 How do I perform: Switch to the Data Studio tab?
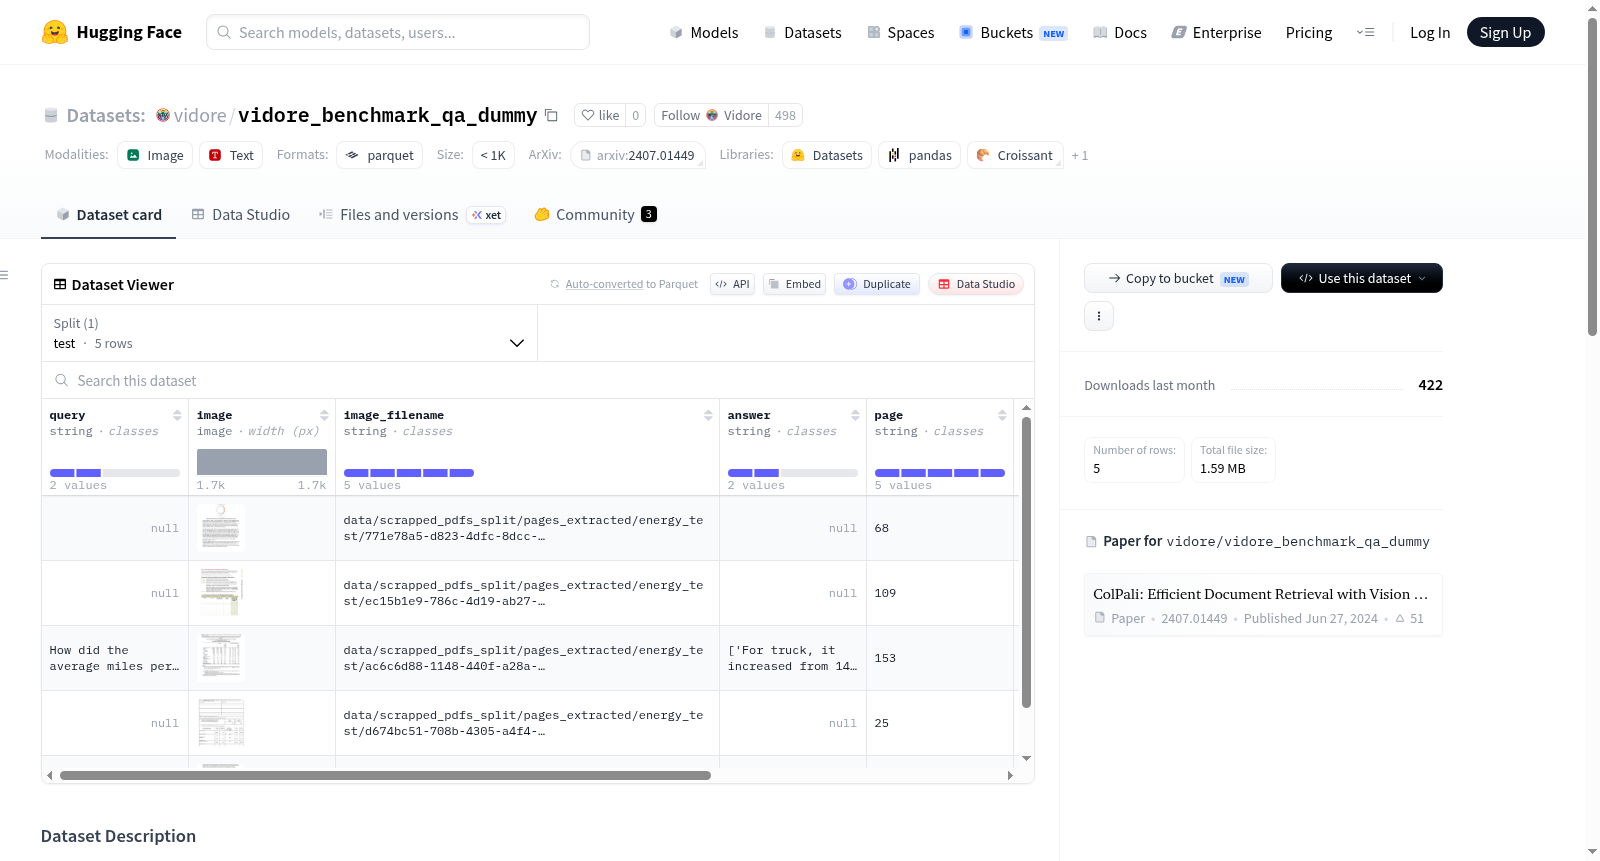point(241,214)
